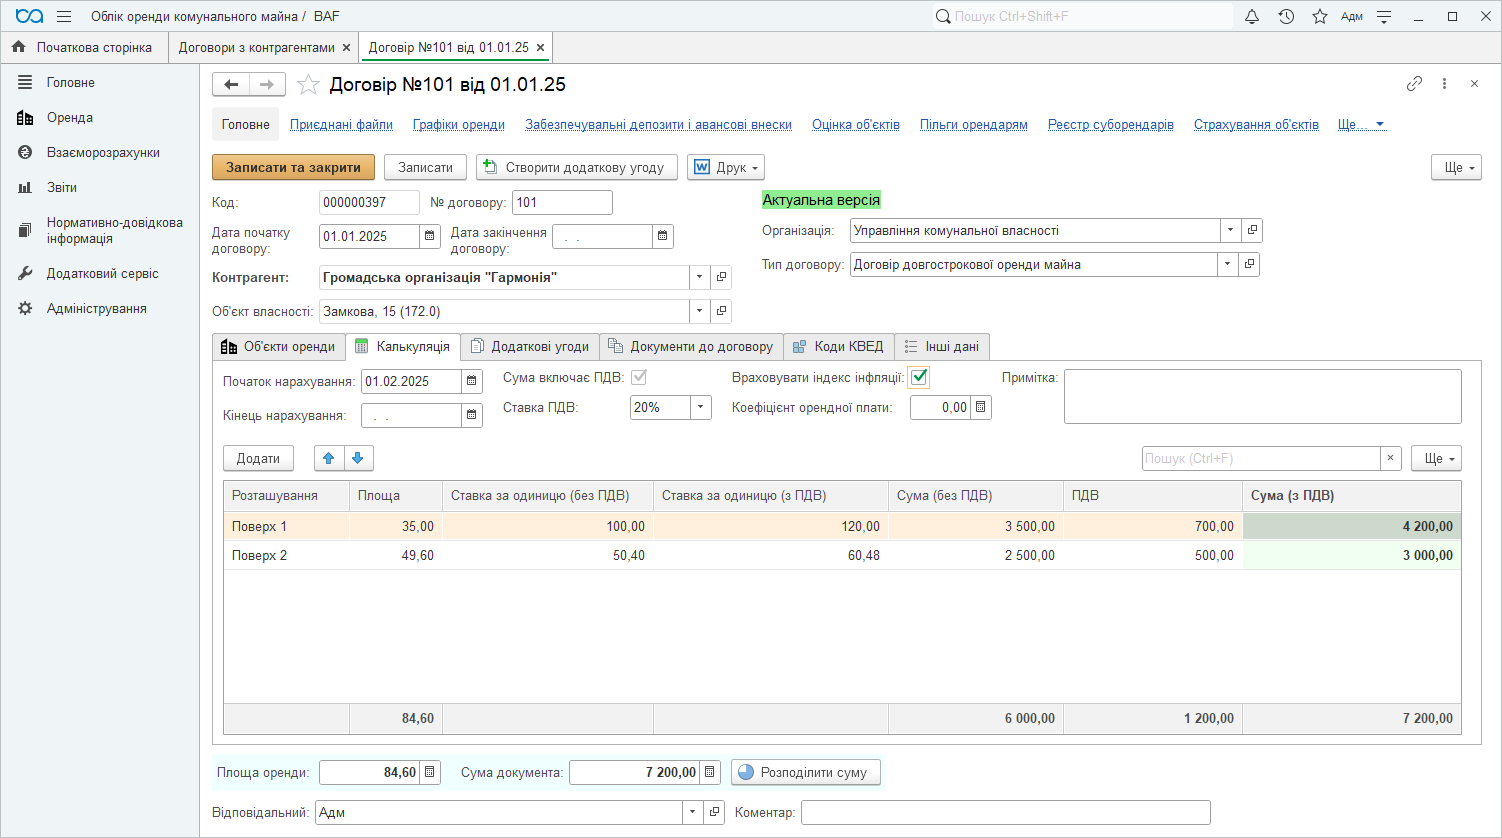The image size is (1502, 838).
Task: Navigate back with left arrow button
Action: pos(231,85)
